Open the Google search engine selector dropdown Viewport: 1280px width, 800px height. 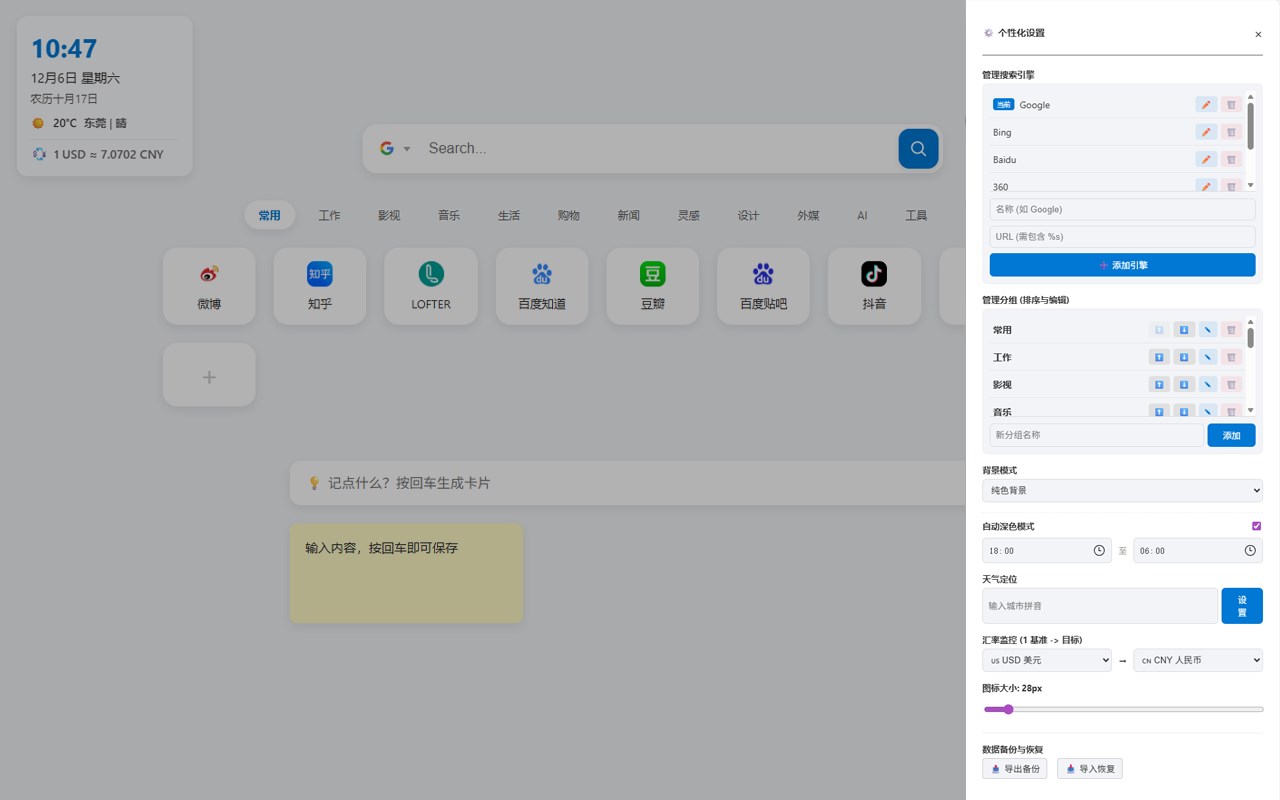(x=395, y=149)
